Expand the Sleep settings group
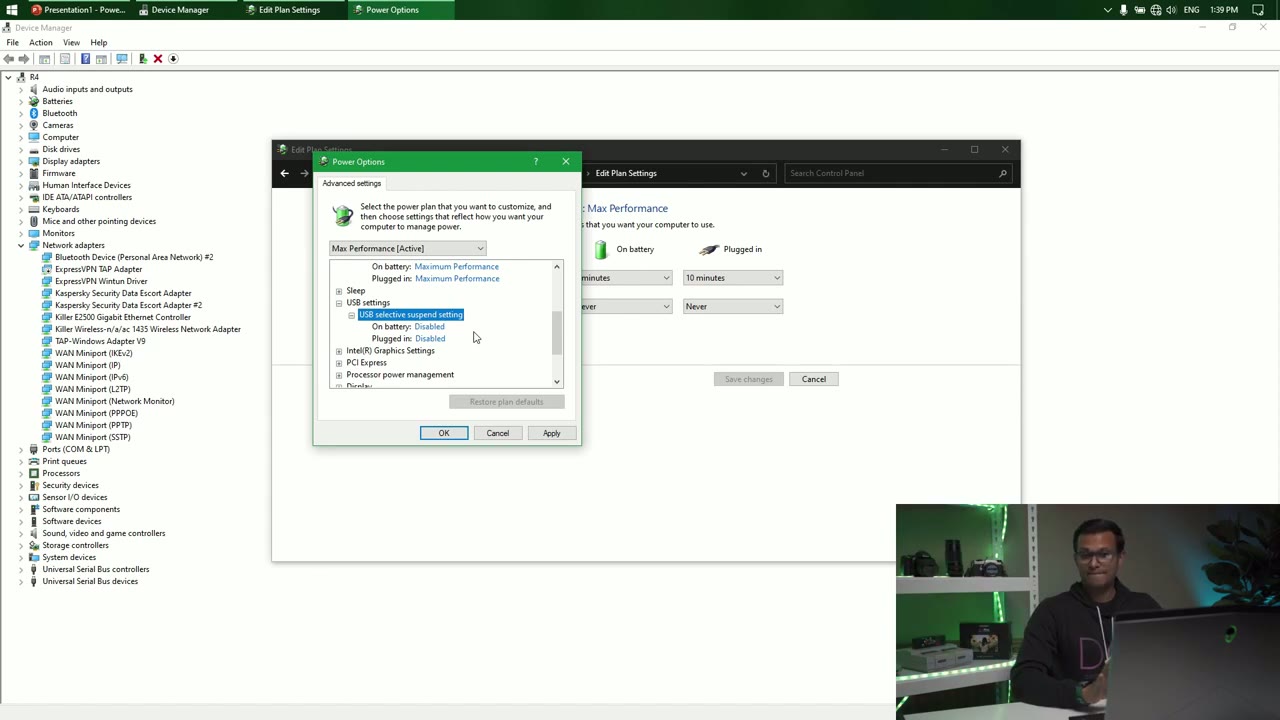Viewport: 1280px width, 720px height. click(339, 290)
